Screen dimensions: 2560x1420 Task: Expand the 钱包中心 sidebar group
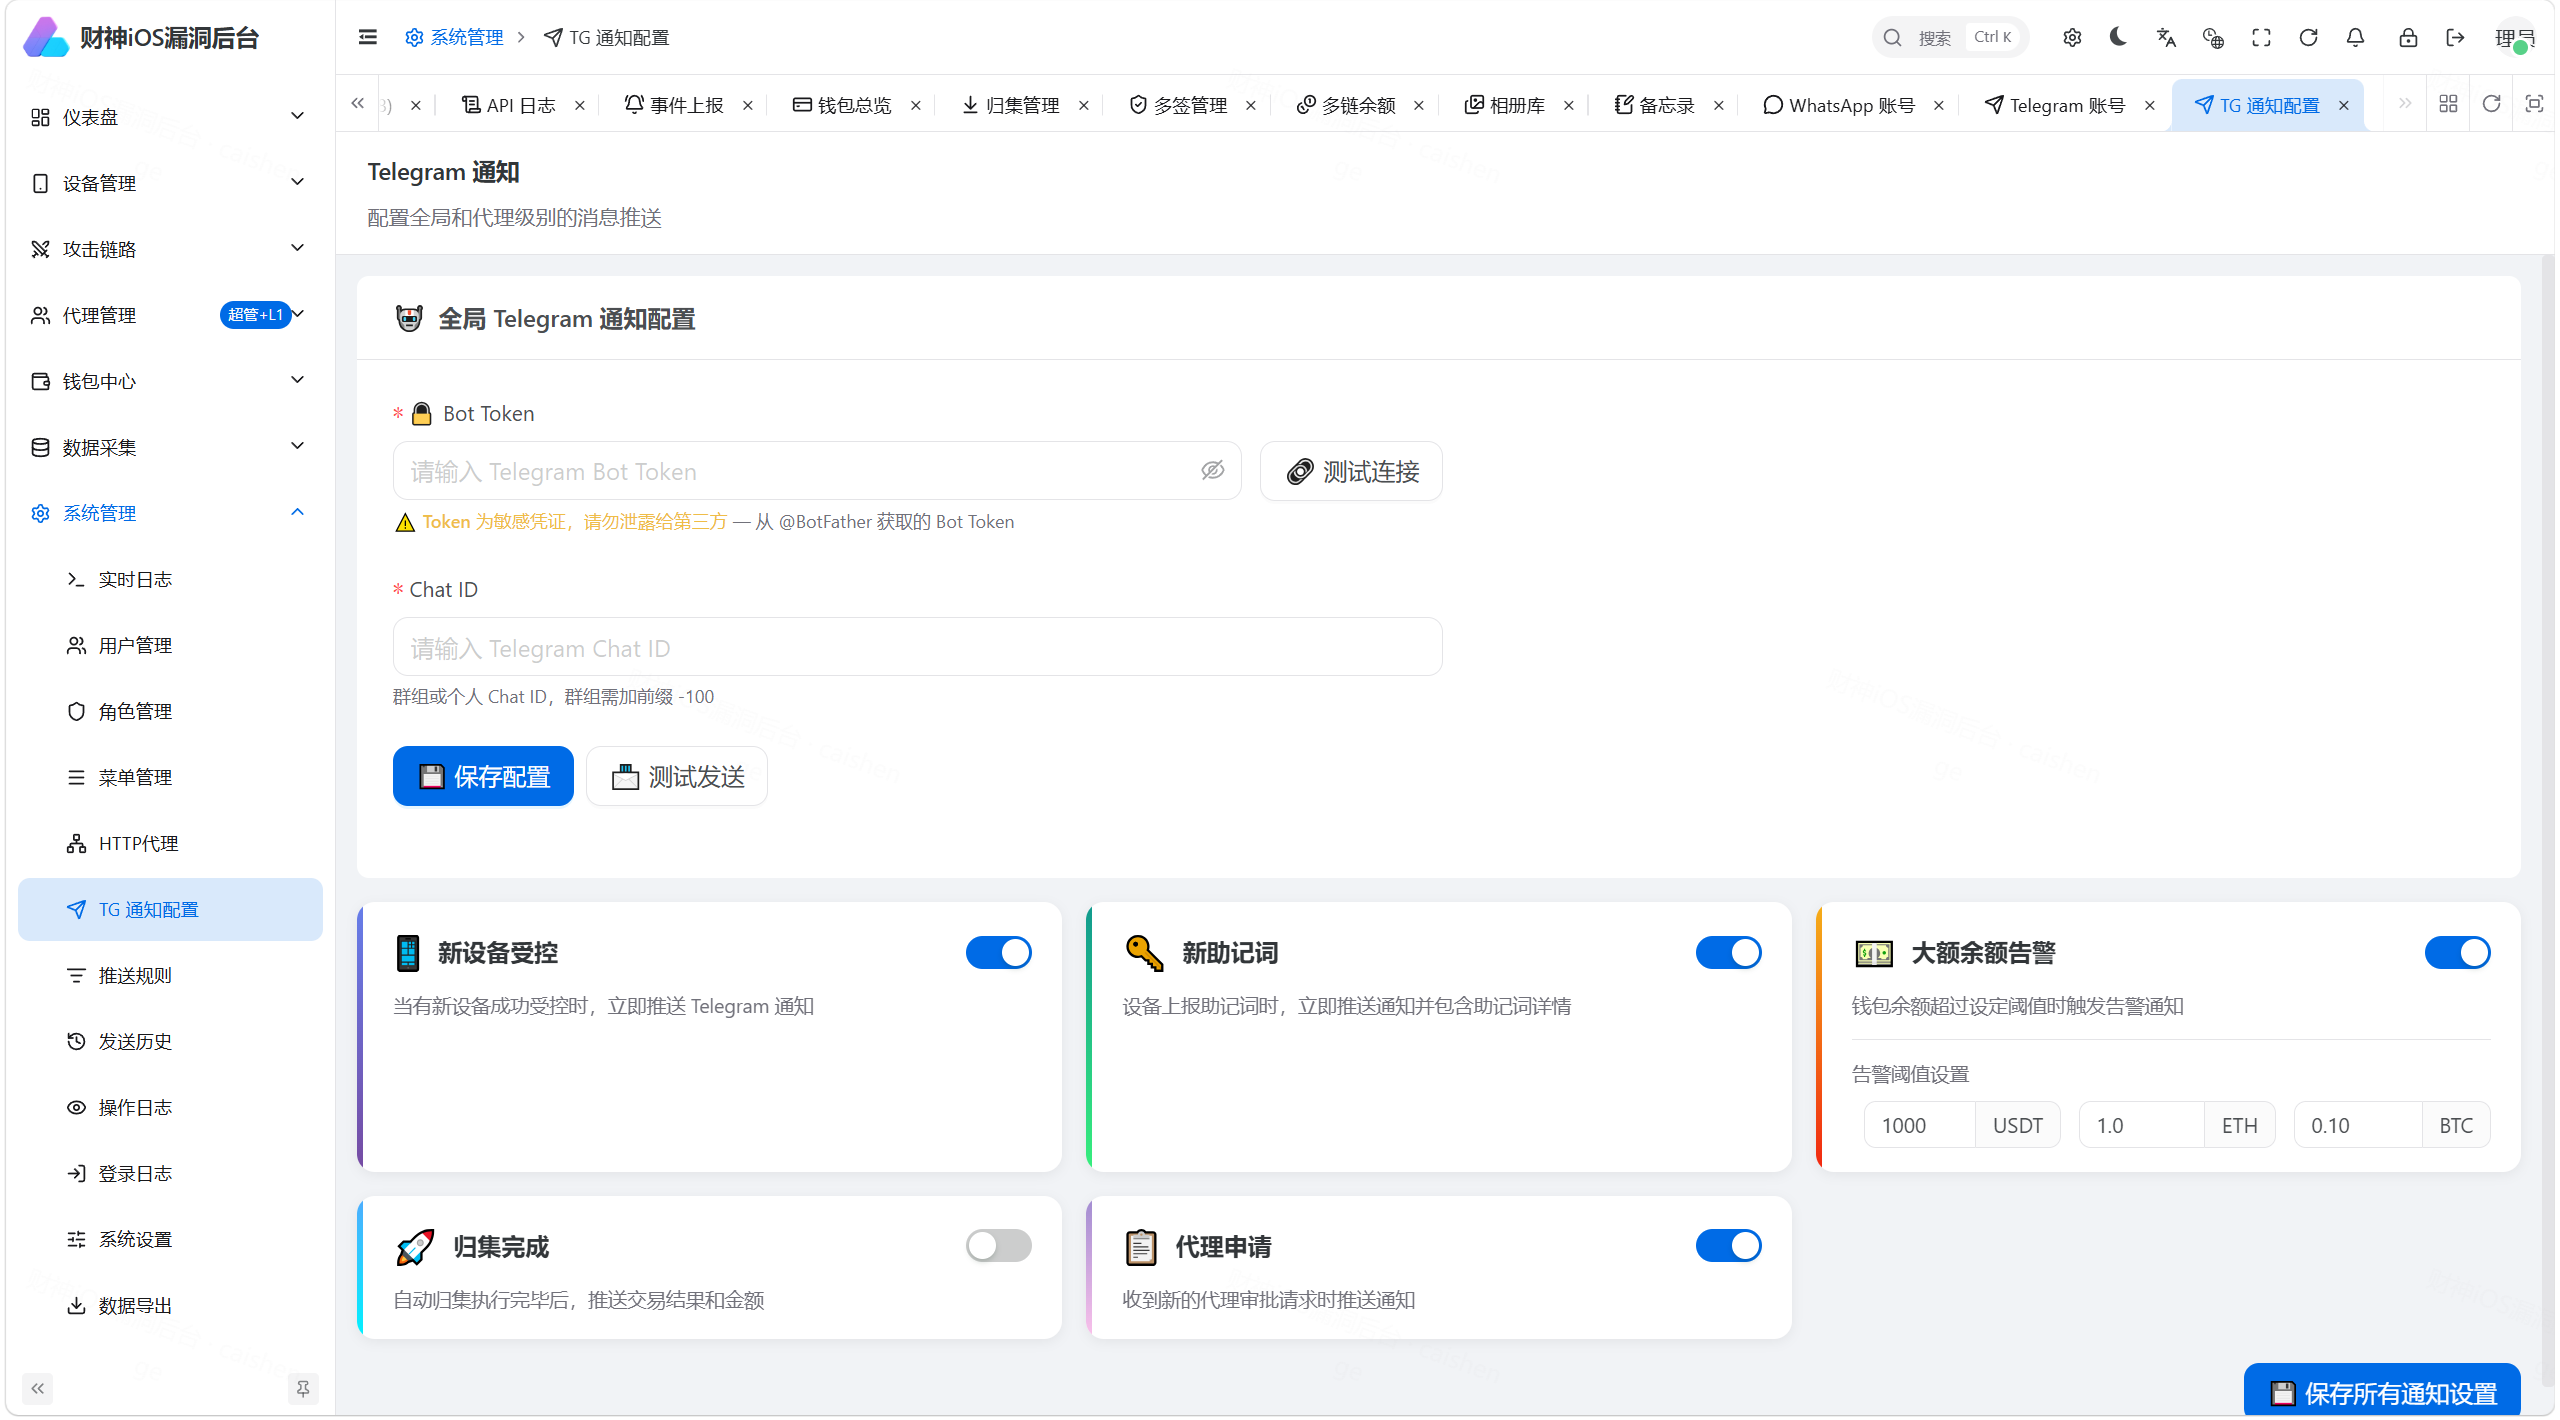click(x=169, y=381)
